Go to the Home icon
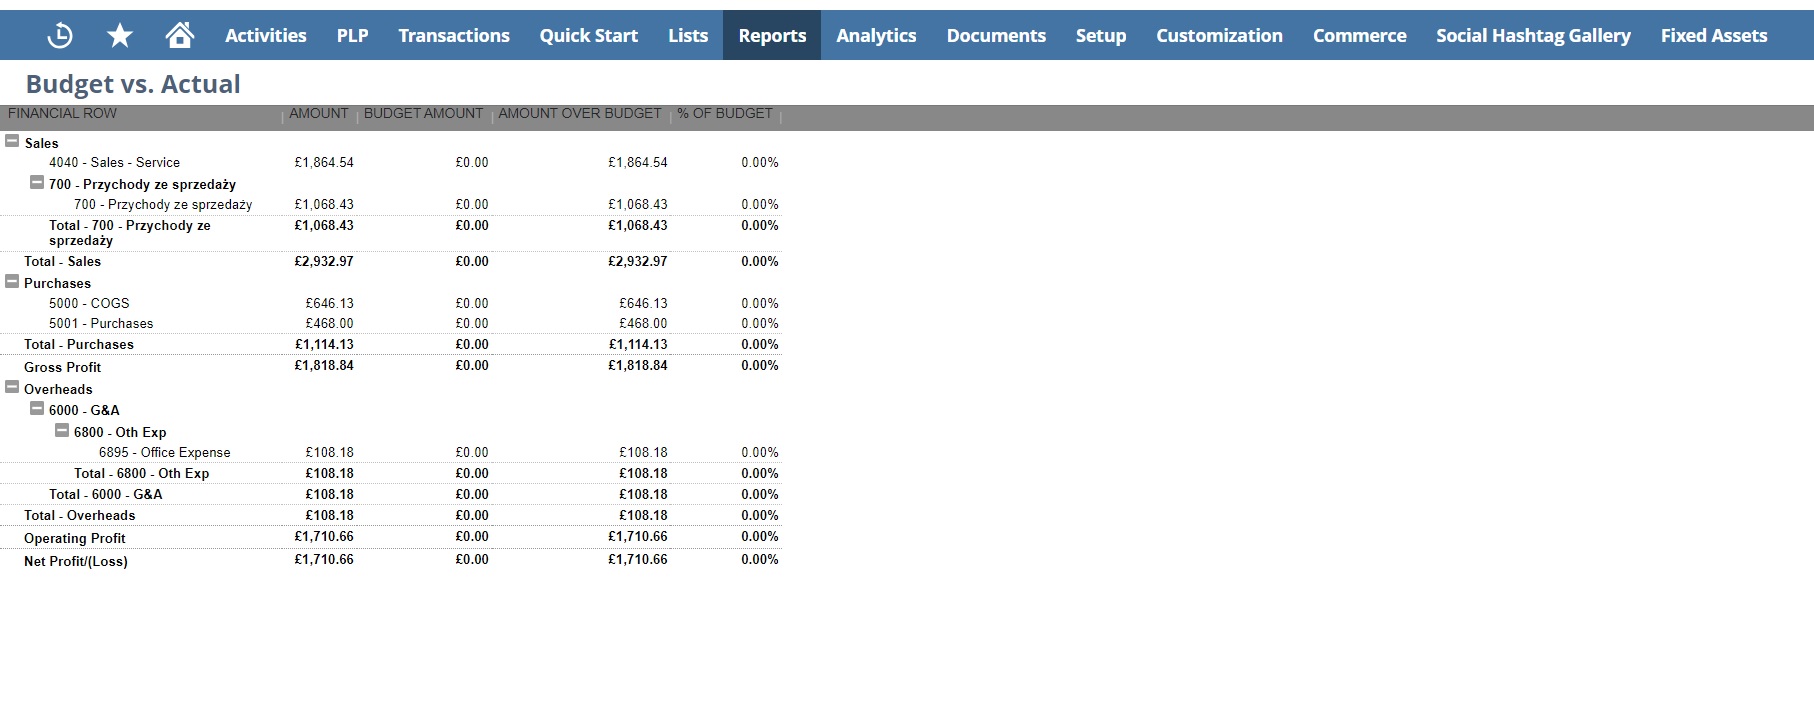1814x708 pixels. click(x=180, y=36)
